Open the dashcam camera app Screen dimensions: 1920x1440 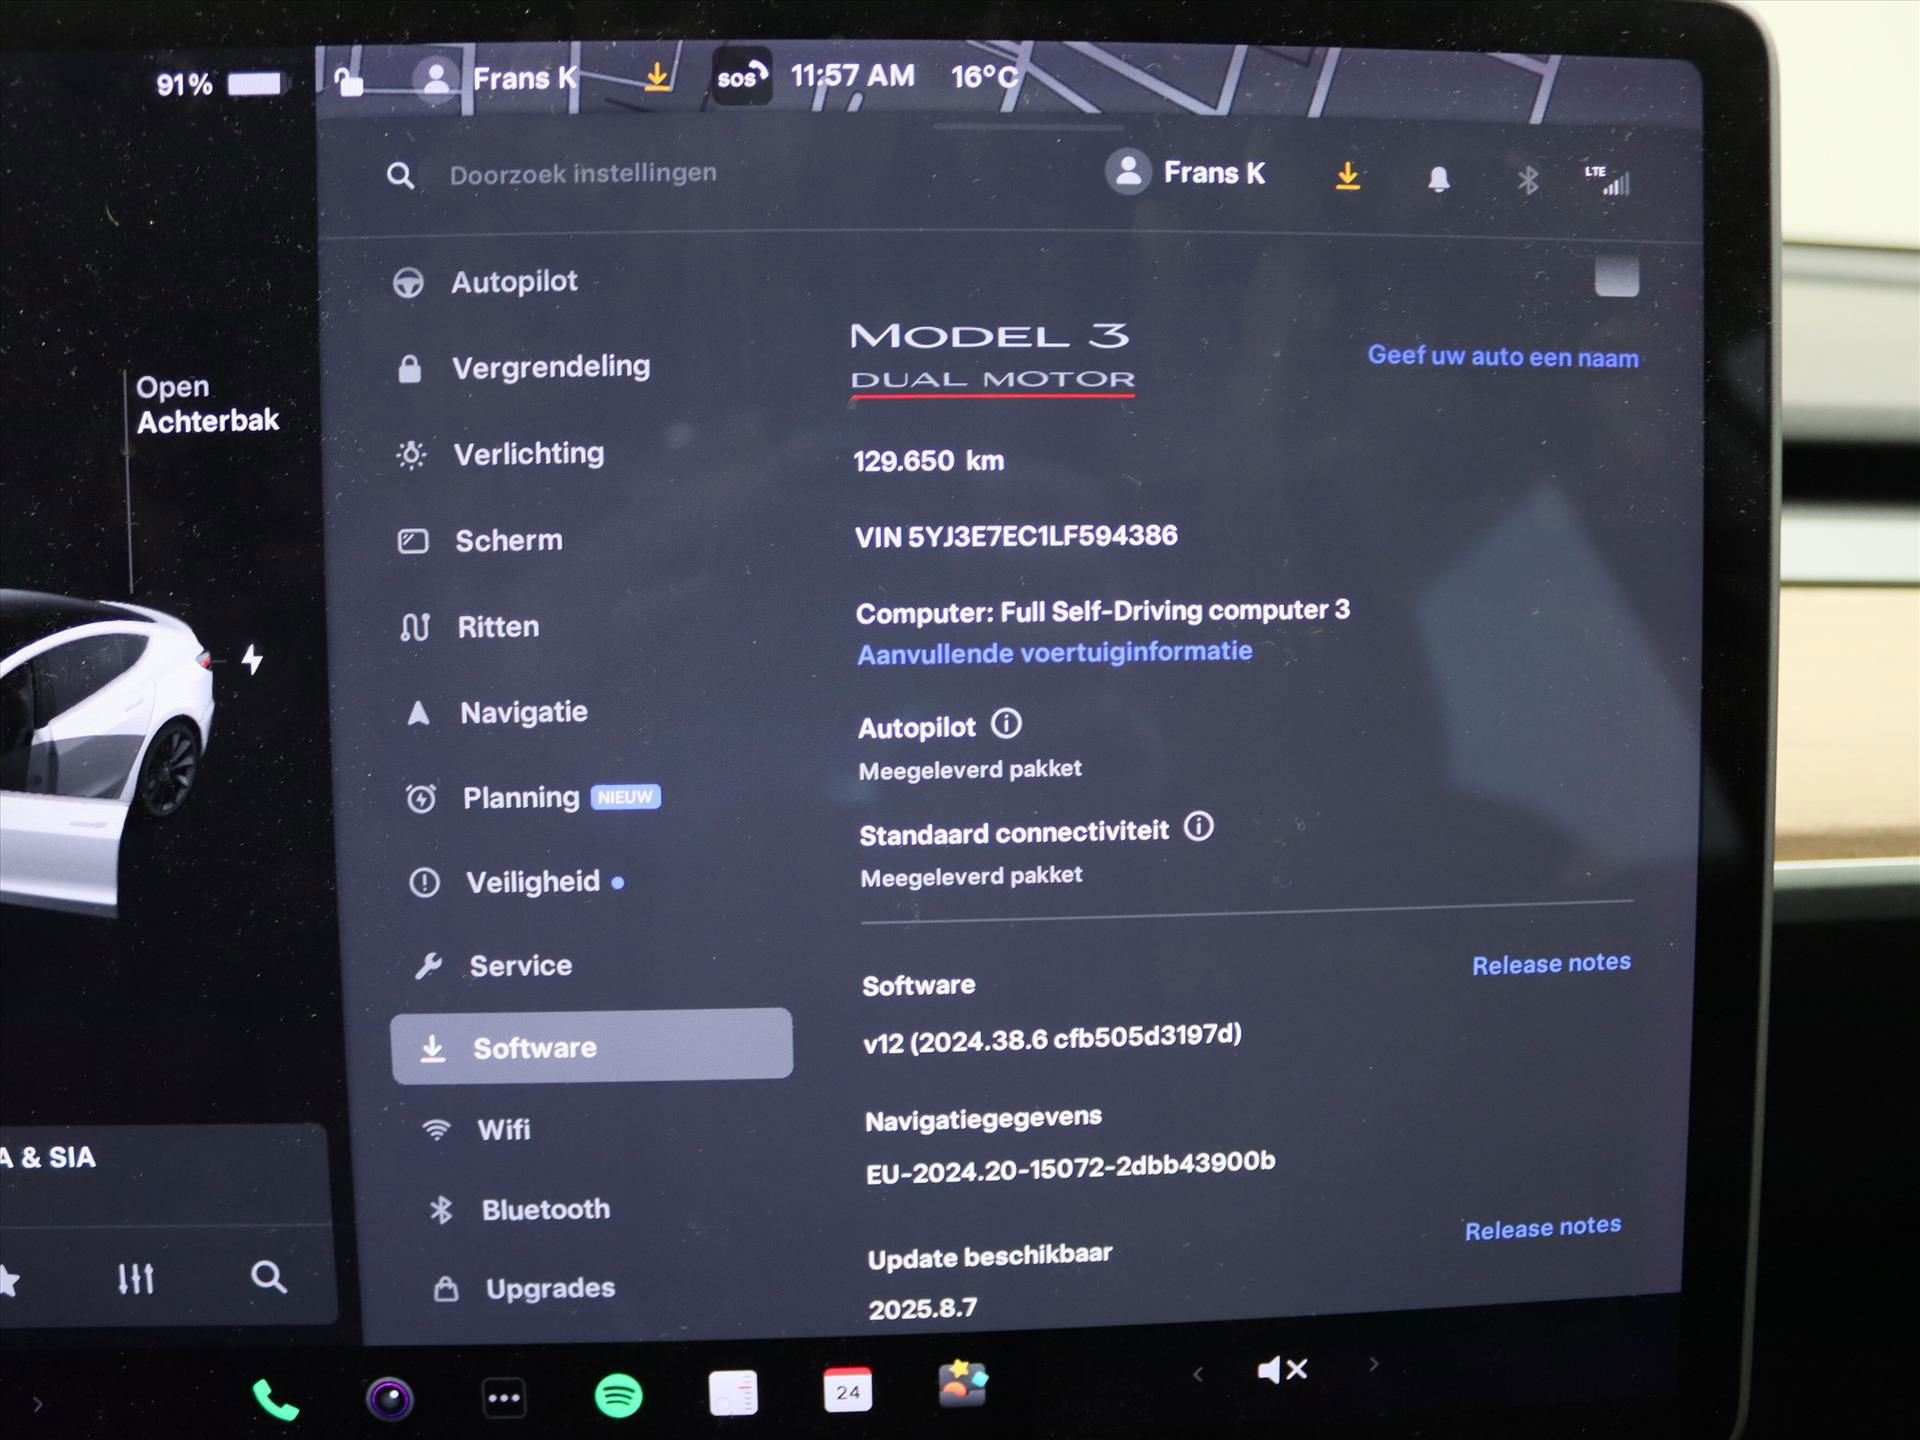pyautogui.click(x=390, y=1398)
